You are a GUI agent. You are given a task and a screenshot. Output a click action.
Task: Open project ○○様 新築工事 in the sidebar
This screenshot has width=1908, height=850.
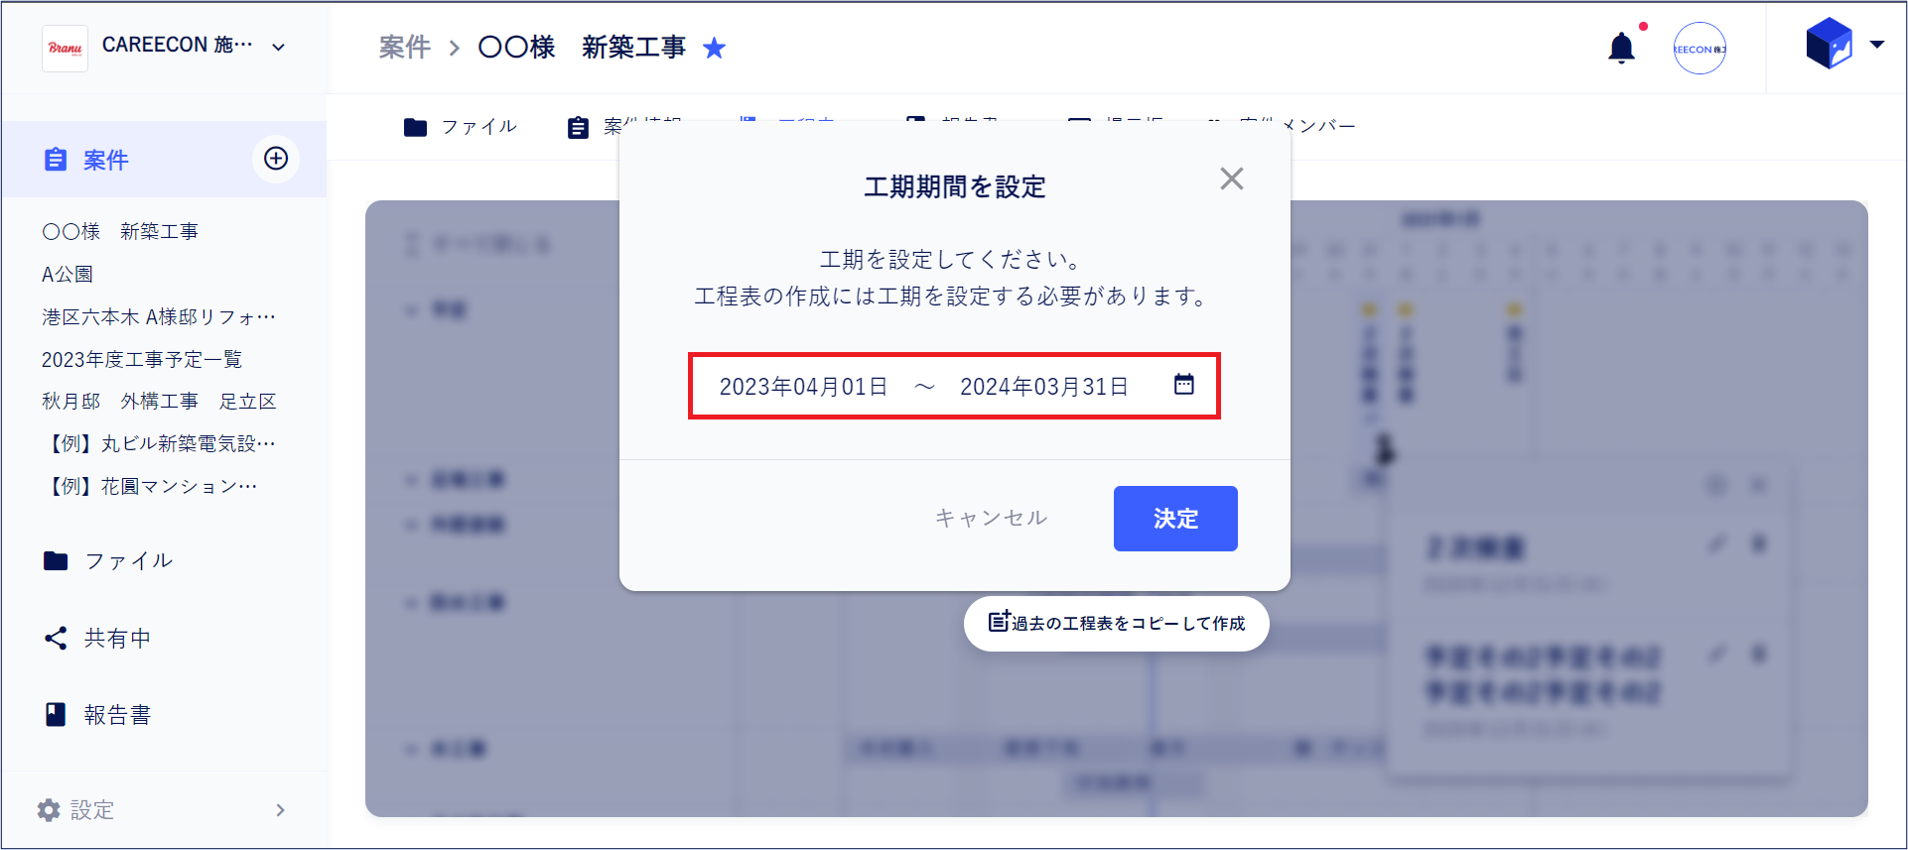[x=120, y=231]
